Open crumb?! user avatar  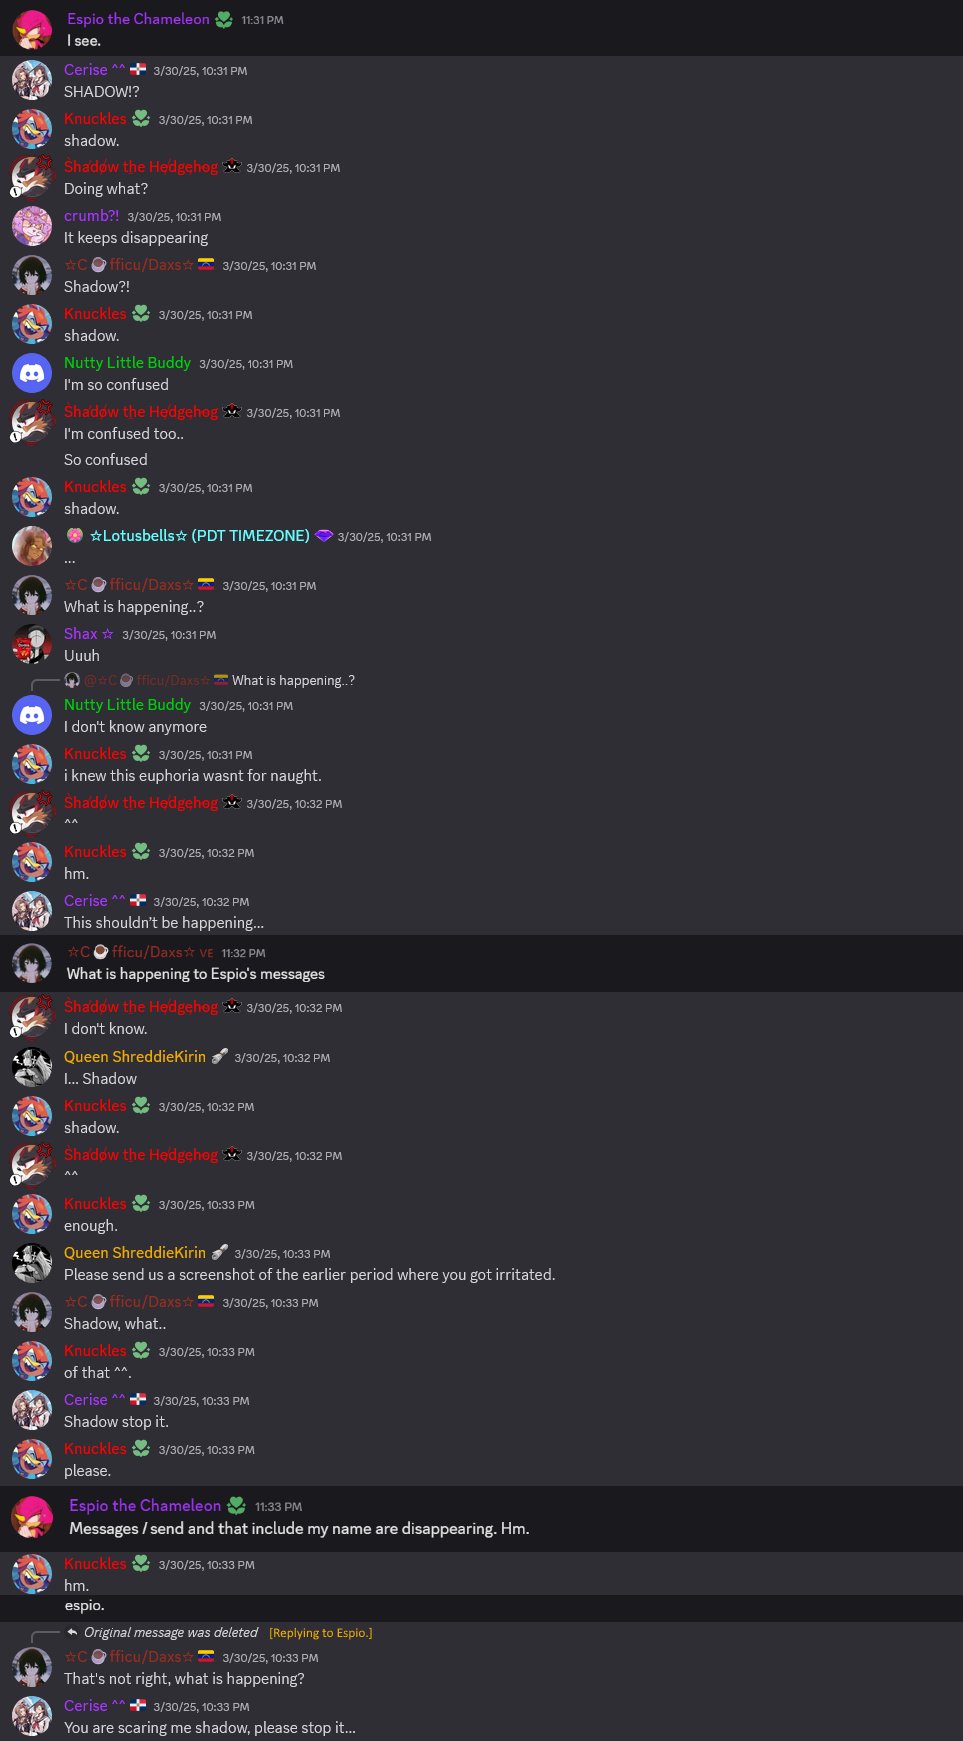coord(32,226)
